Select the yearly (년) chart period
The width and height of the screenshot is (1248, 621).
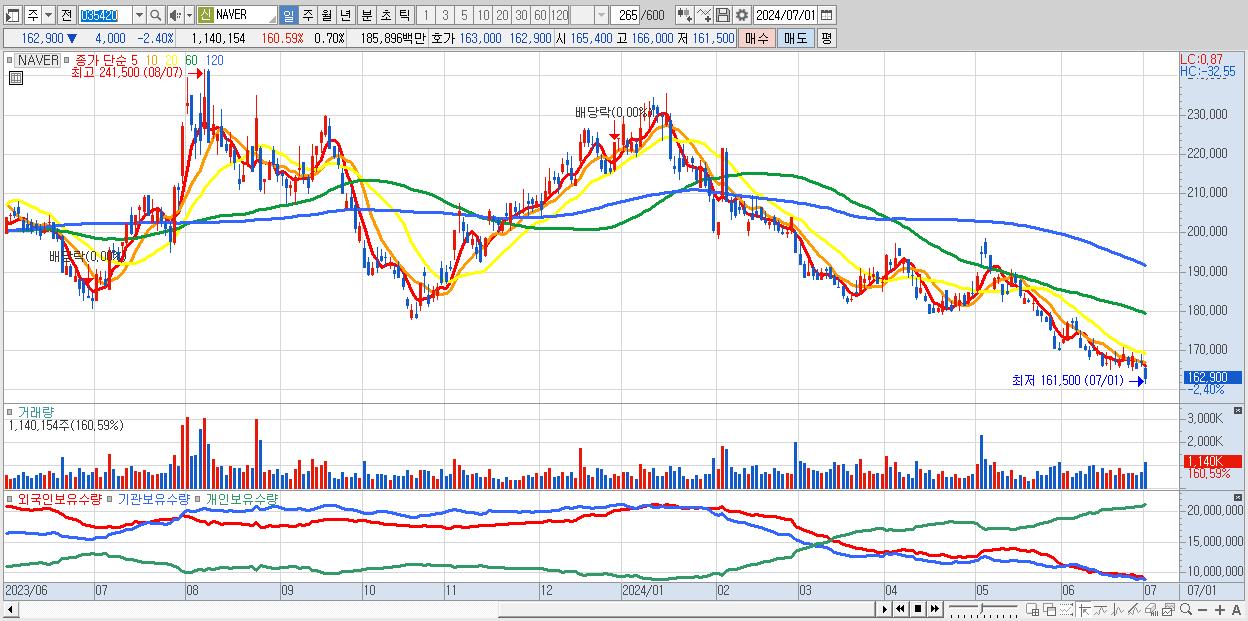[x=345, y=15]
